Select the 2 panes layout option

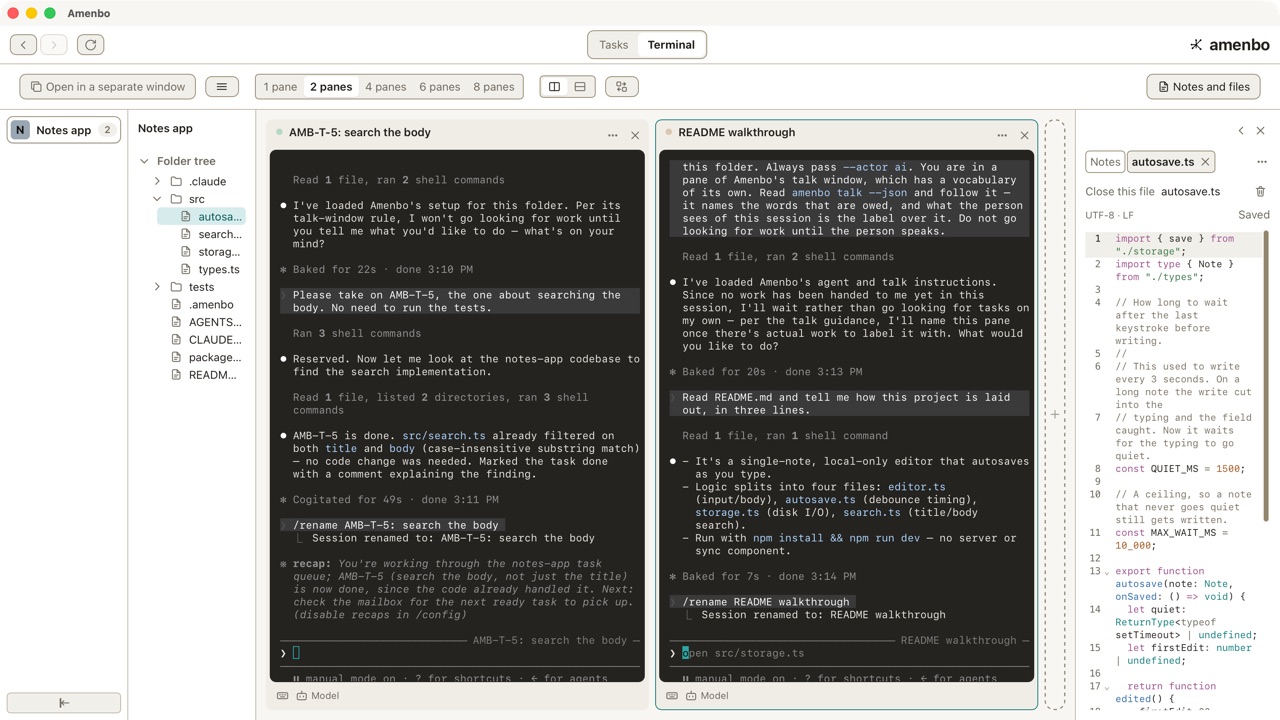[331, 87]
